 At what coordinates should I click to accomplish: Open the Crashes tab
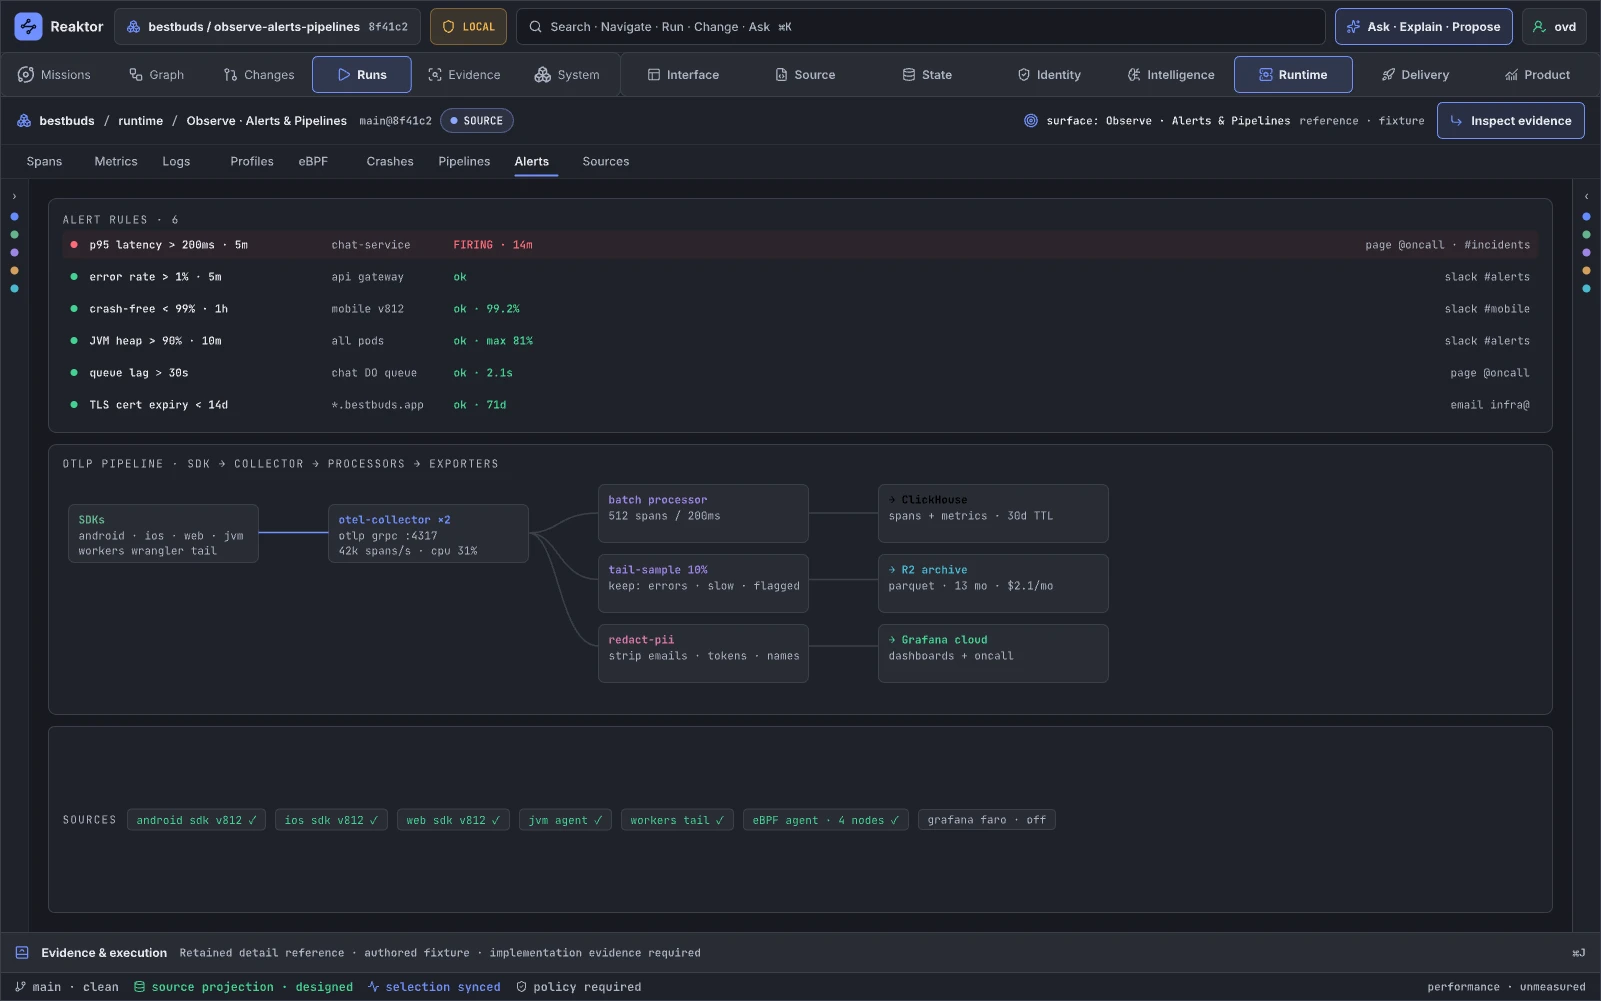390,162
